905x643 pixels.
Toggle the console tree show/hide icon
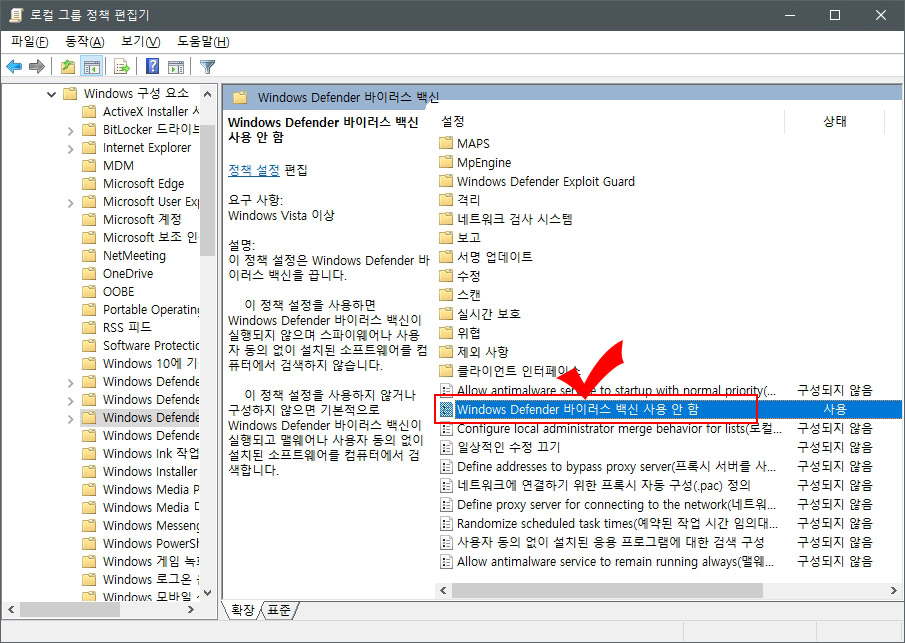(92, 67)
